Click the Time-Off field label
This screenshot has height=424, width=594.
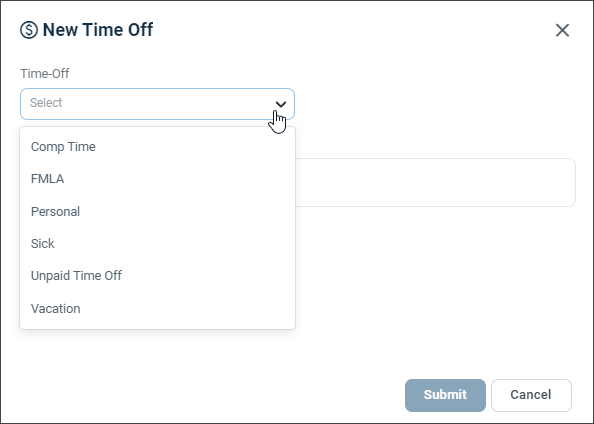(44, 74)
